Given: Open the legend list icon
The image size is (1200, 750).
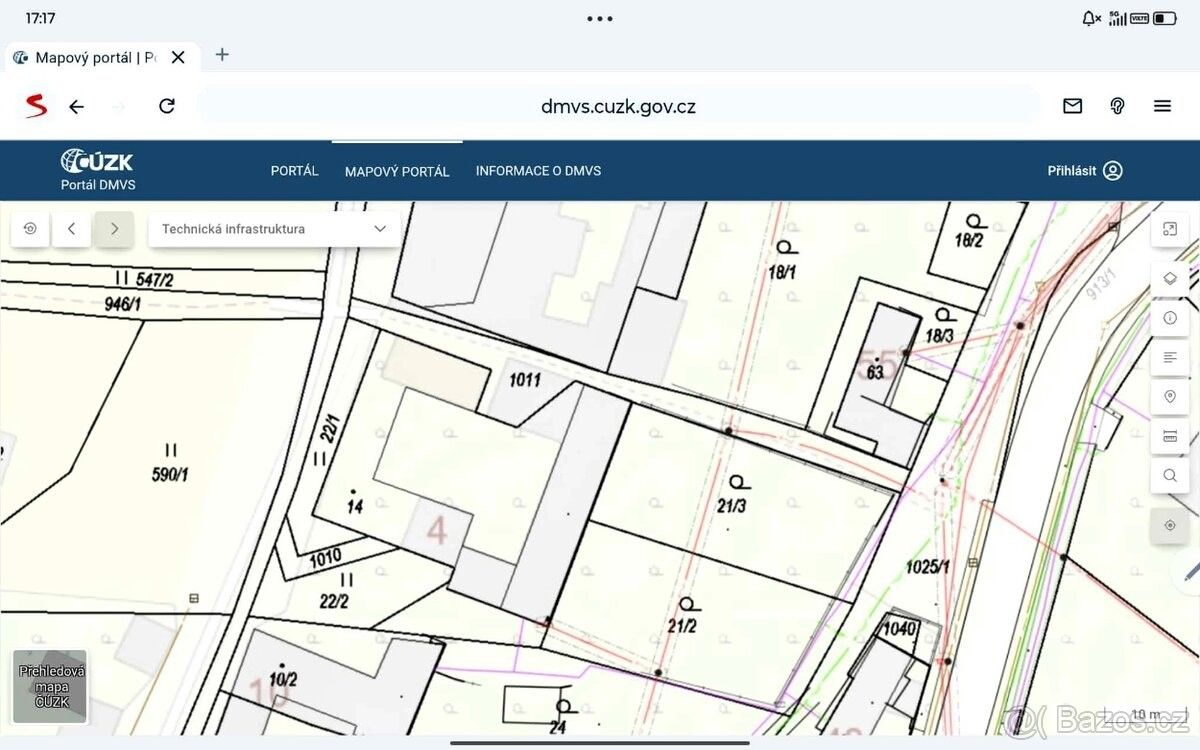Looking at the screenshot, I should (1170, 357).
